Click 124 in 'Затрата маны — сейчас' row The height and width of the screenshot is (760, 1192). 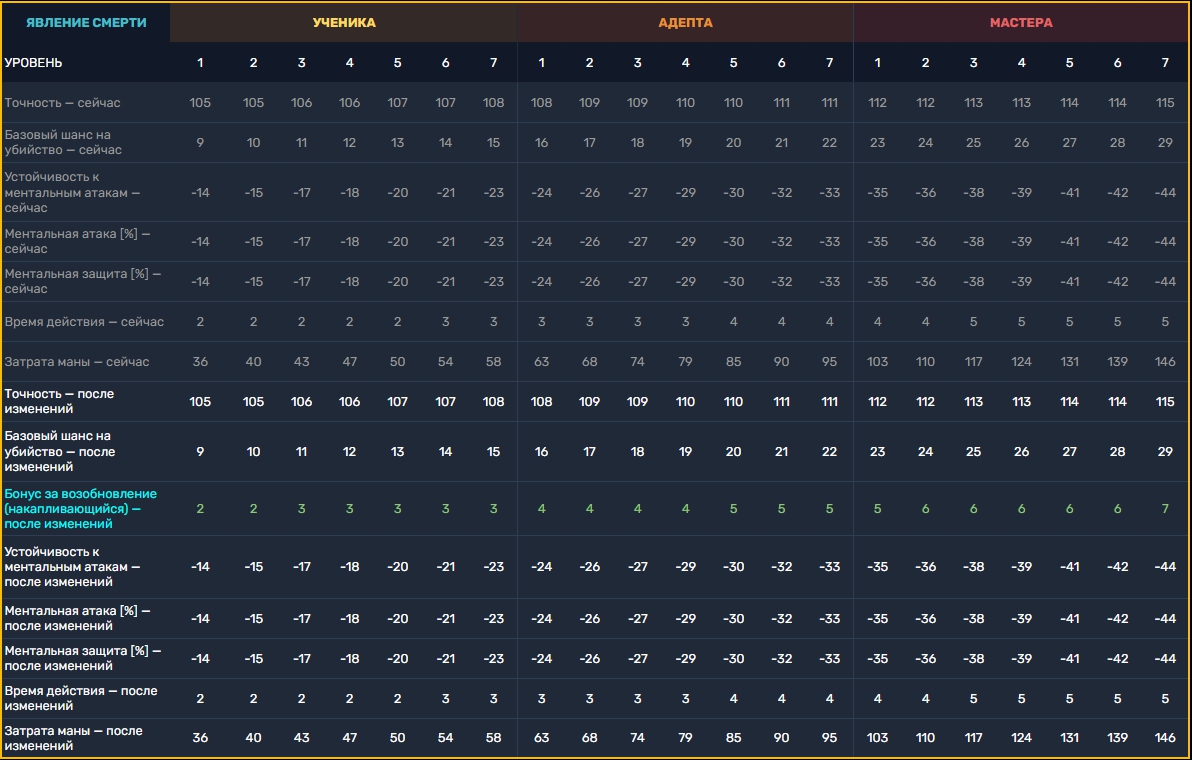[1021, 362]
